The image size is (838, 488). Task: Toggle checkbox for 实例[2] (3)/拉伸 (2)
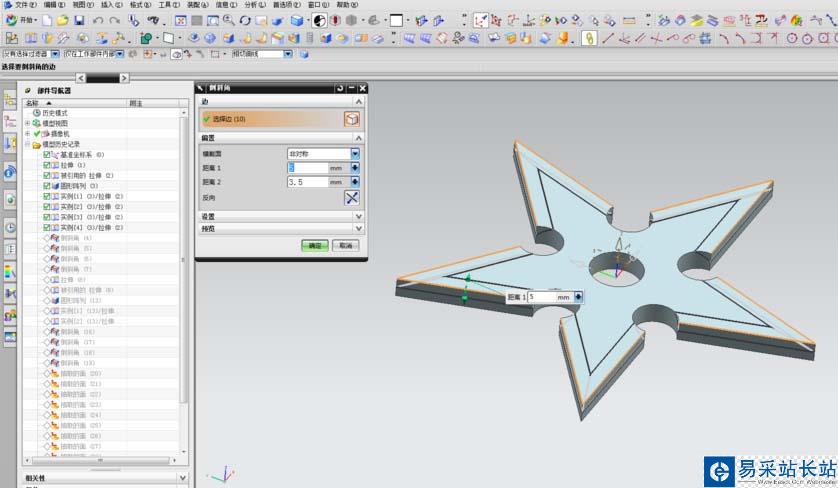pyautogui.click(x=46, y=207)
